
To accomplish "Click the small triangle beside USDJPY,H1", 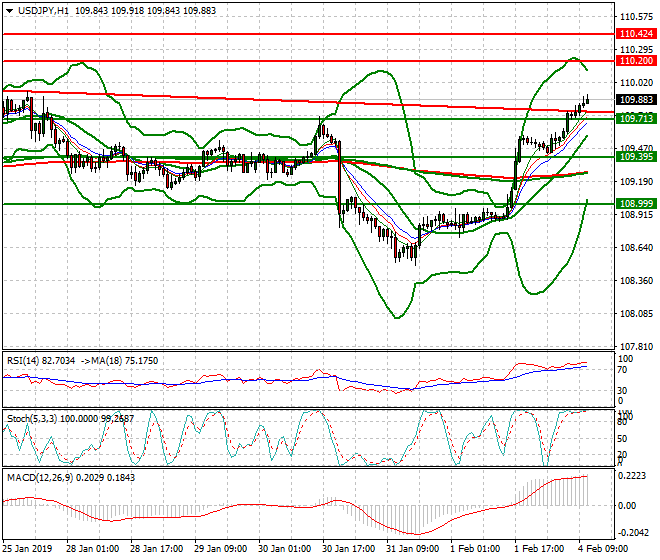I will [x=8, y=10].
